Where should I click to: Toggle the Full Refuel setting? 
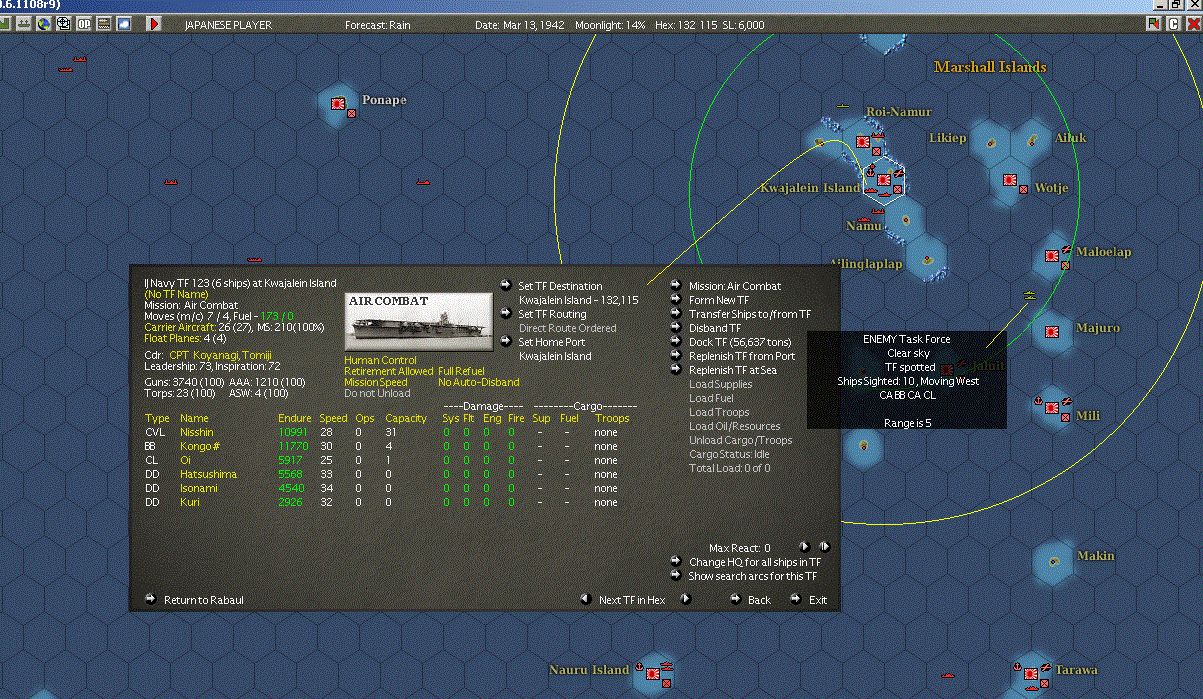(x=461, y=371)
